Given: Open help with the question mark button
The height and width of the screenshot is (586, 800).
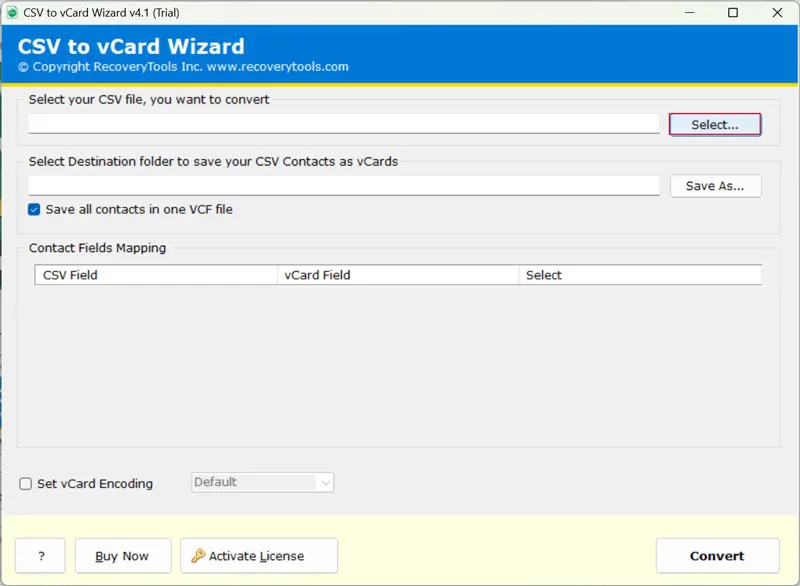Looking at the screenshot, I should (x=40, y=556).
